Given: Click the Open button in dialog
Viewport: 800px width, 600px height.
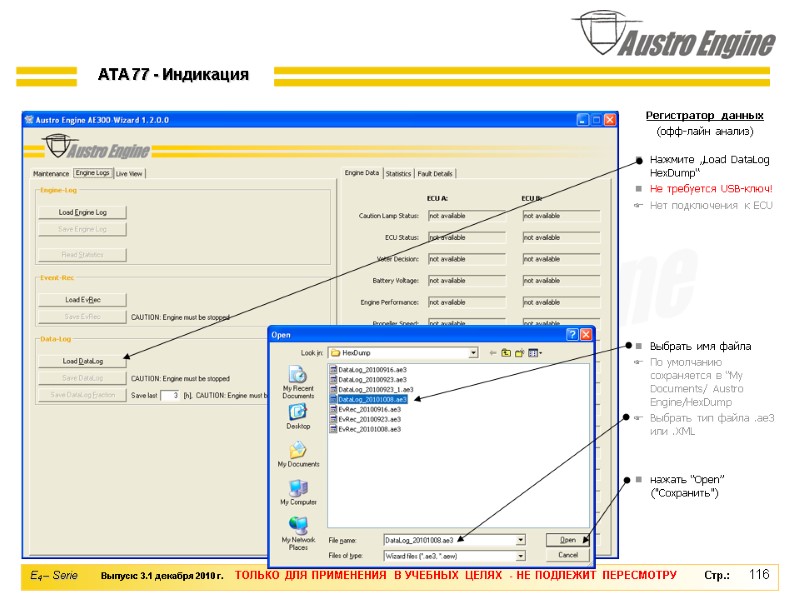Looking at the screenshot, I should pos(567,540).
